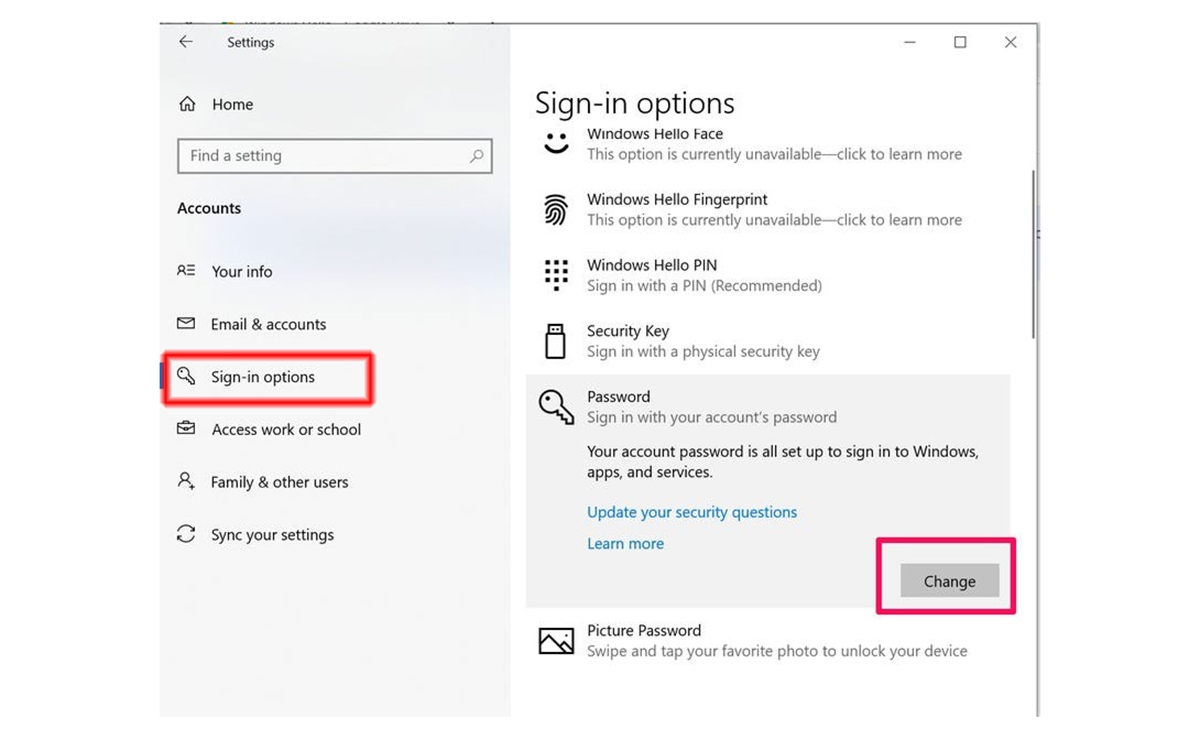Follow the Learn more link

coord(625,544)
